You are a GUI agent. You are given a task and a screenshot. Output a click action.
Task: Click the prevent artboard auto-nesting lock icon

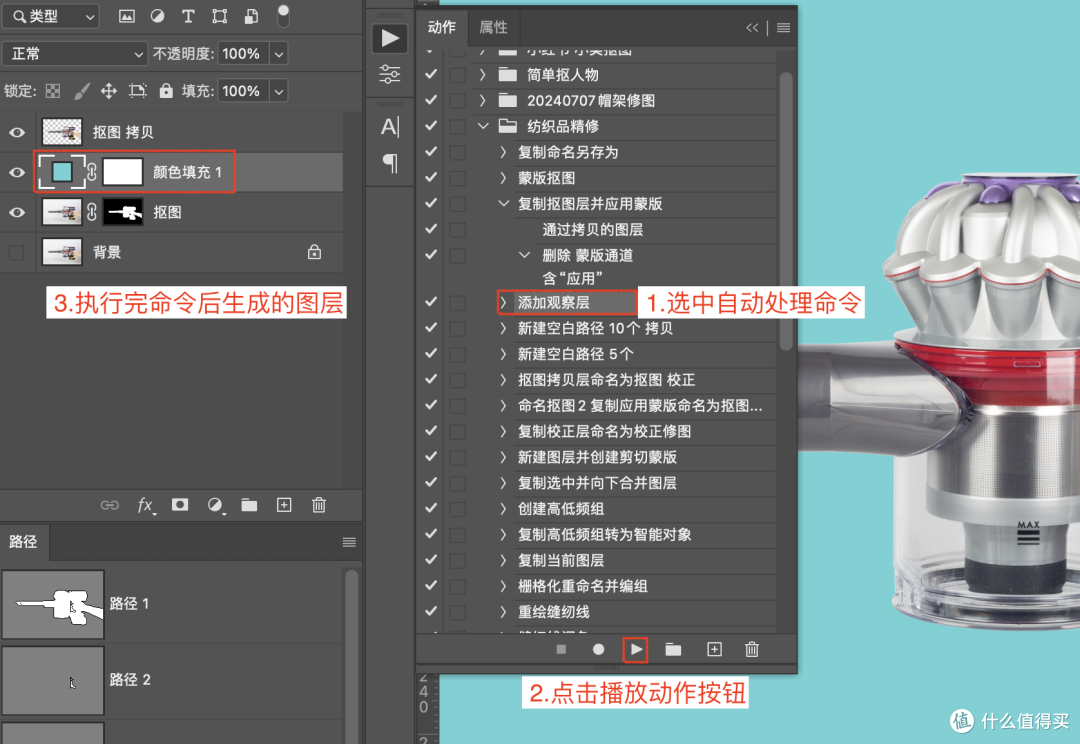pyautogui.click(x=138, y=91)
